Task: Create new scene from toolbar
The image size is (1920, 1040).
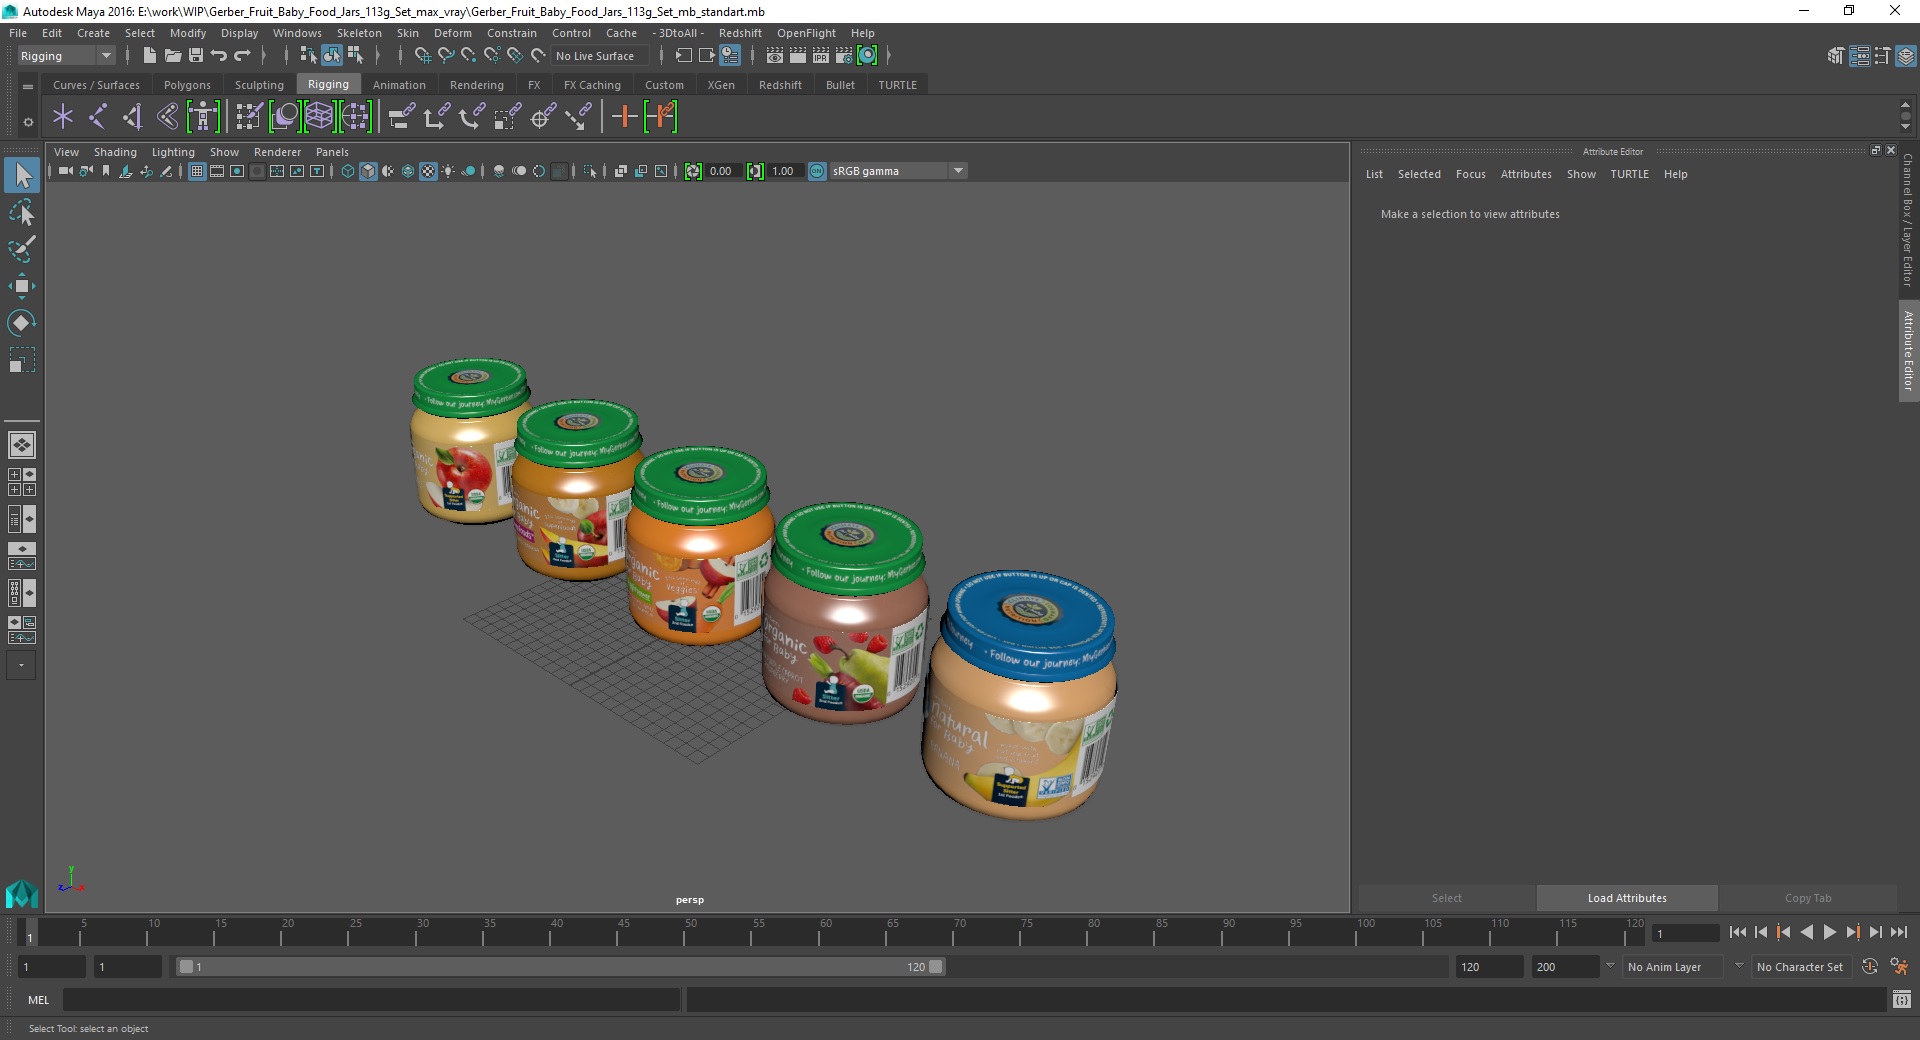Action: (x=149, y=56)
